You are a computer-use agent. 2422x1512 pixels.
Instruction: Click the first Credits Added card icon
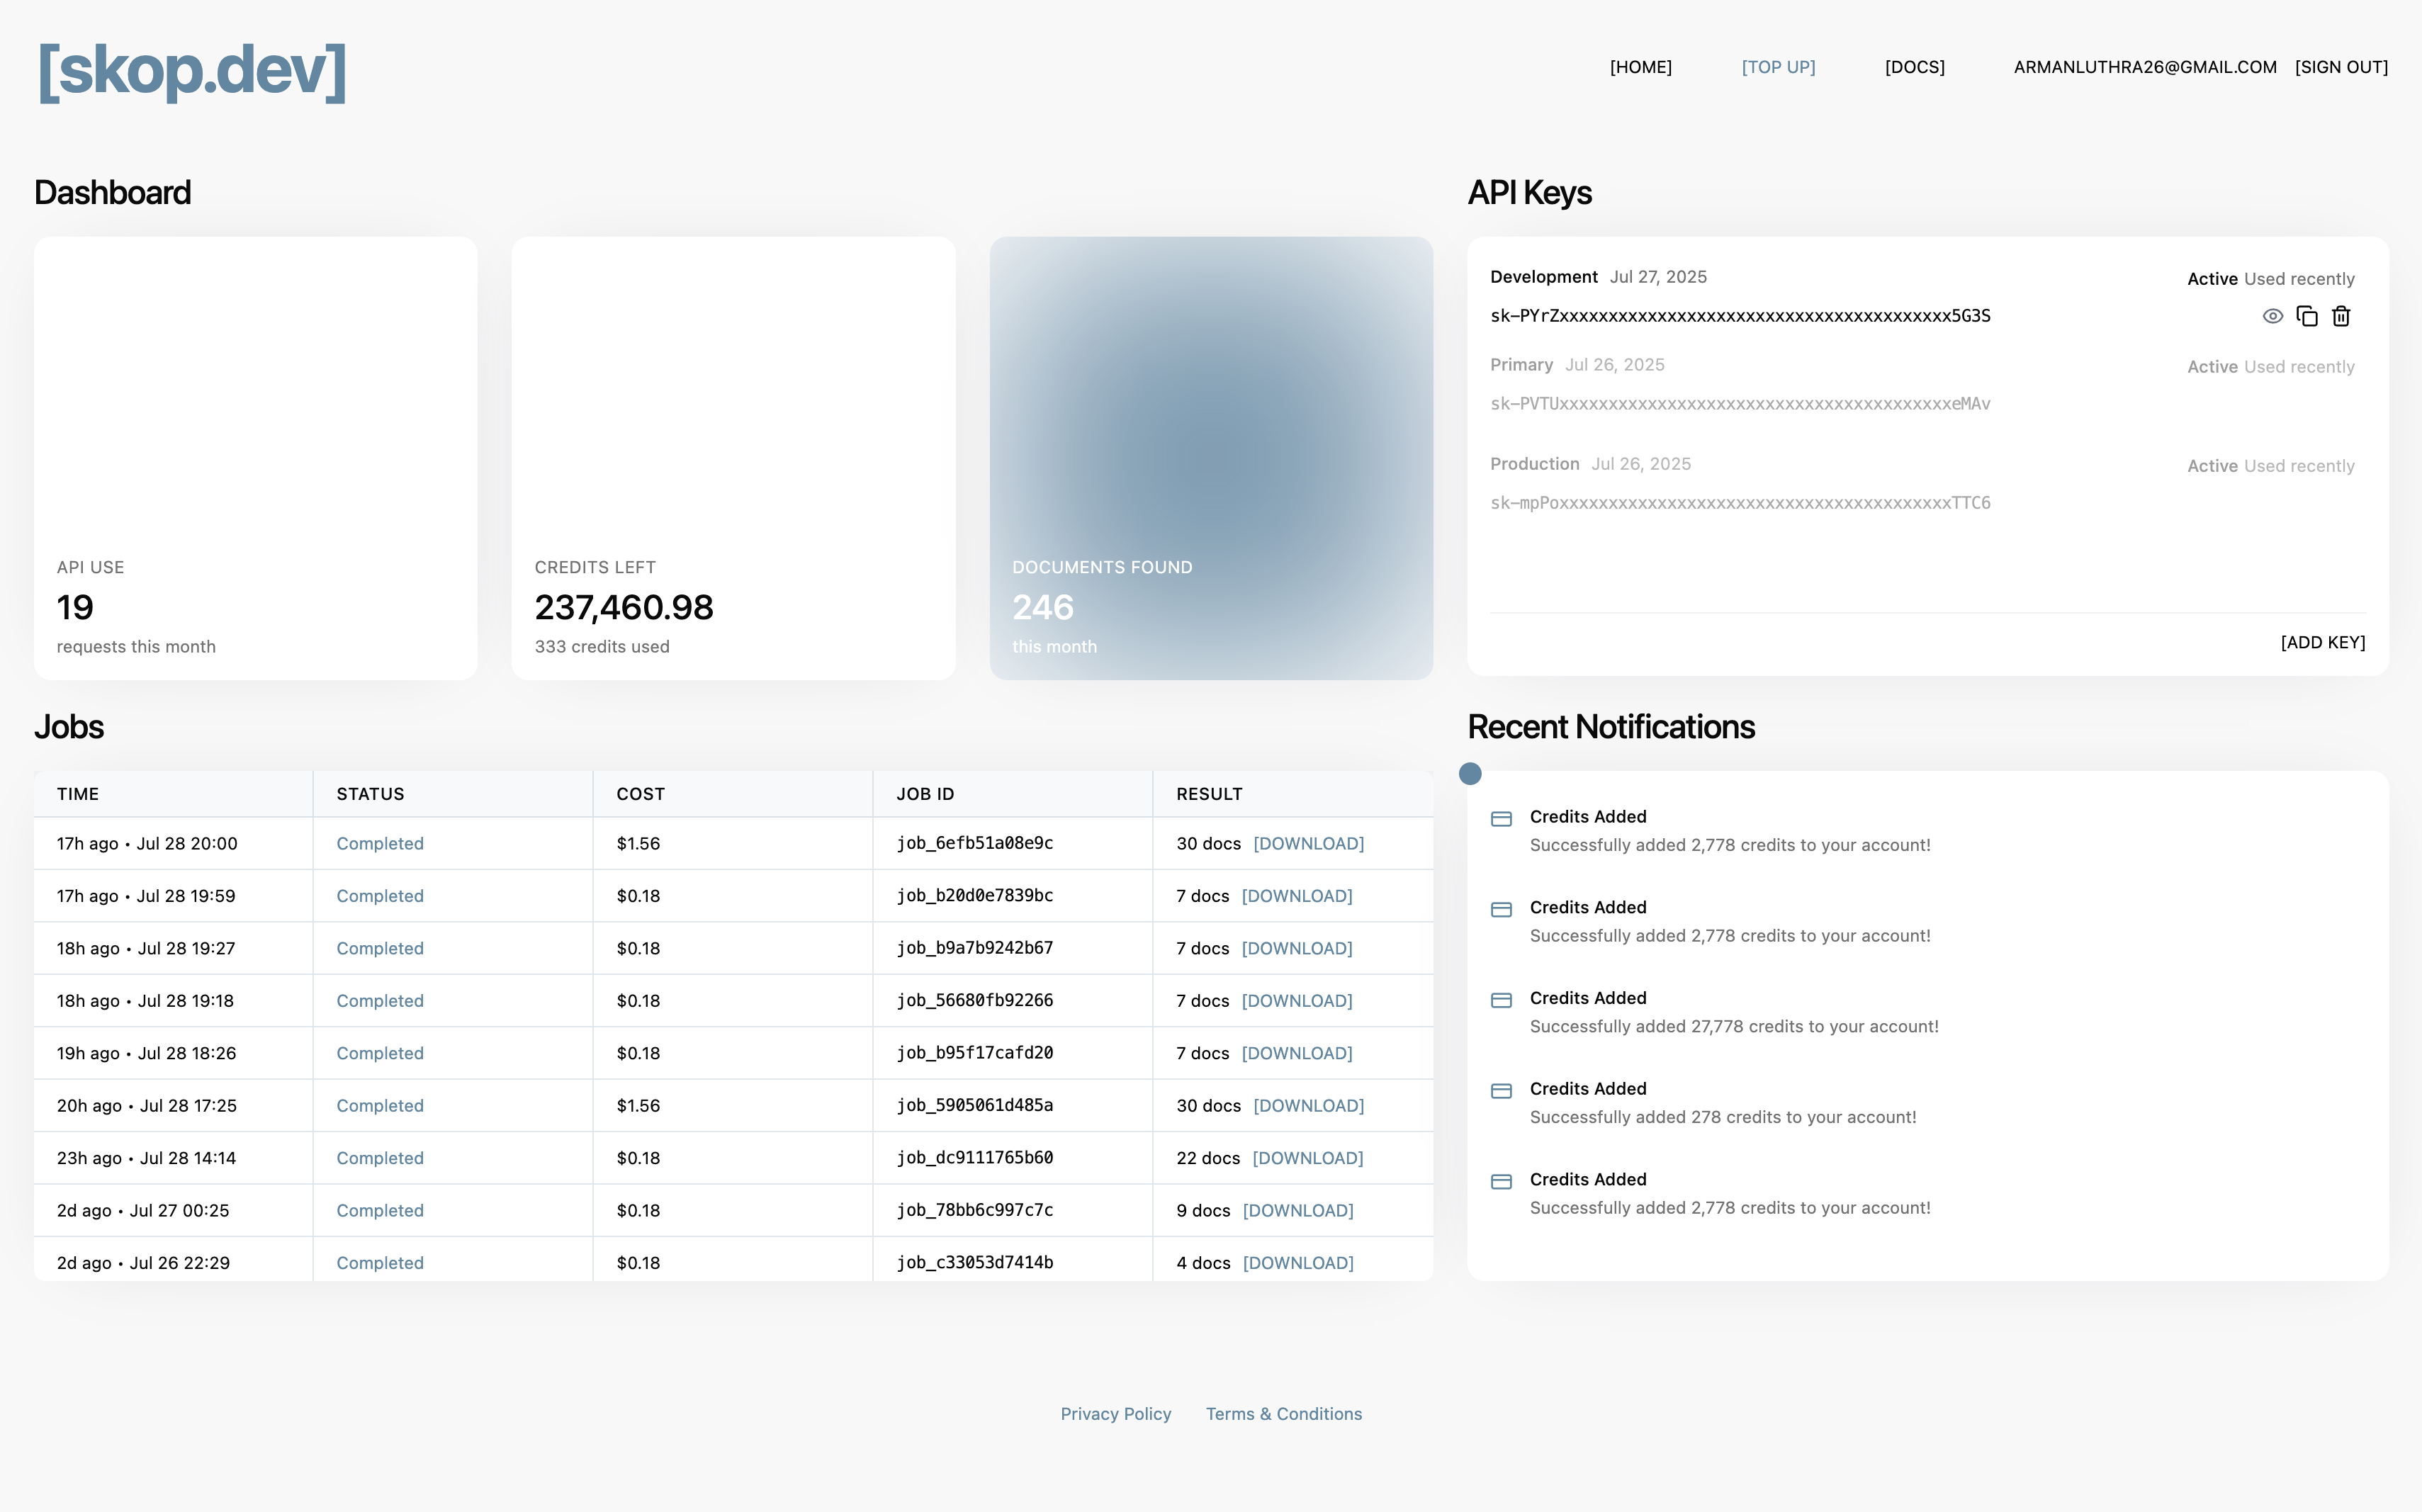pyautogui.click(x=1501, y=819)
